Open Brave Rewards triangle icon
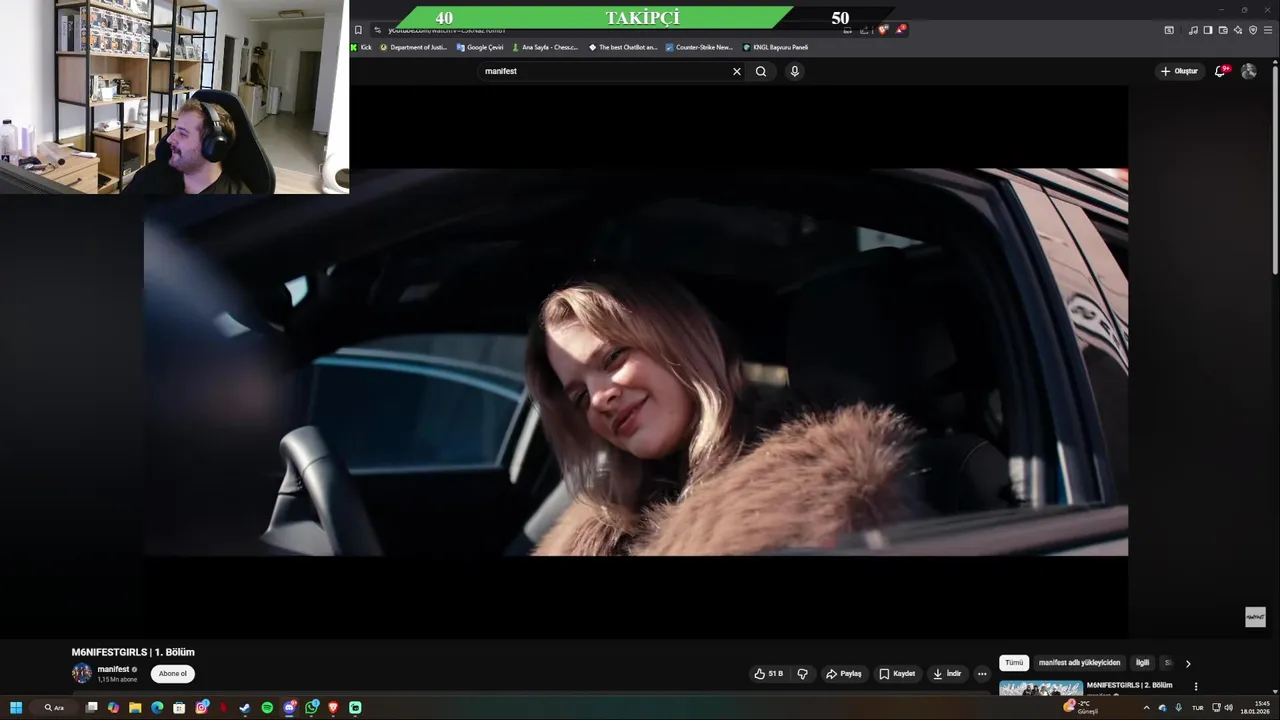Image resolution: width=1280 pixels, height=720 pixels. pos(900,30)
